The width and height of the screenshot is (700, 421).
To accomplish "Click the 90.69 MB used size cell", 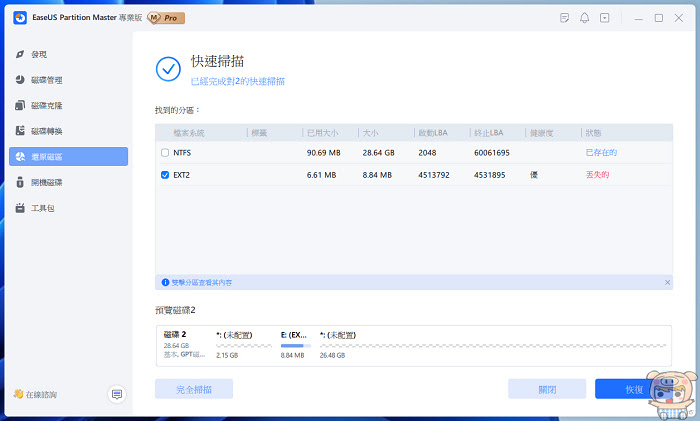I will (324, 153).
